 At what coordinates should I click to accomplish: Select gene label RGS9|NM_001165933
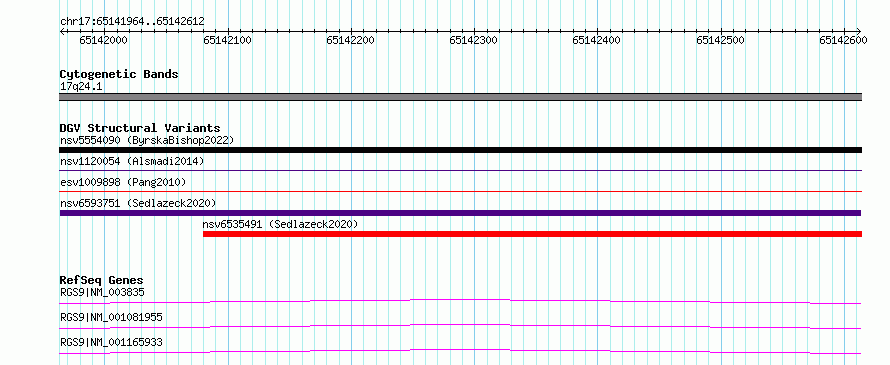111,342
